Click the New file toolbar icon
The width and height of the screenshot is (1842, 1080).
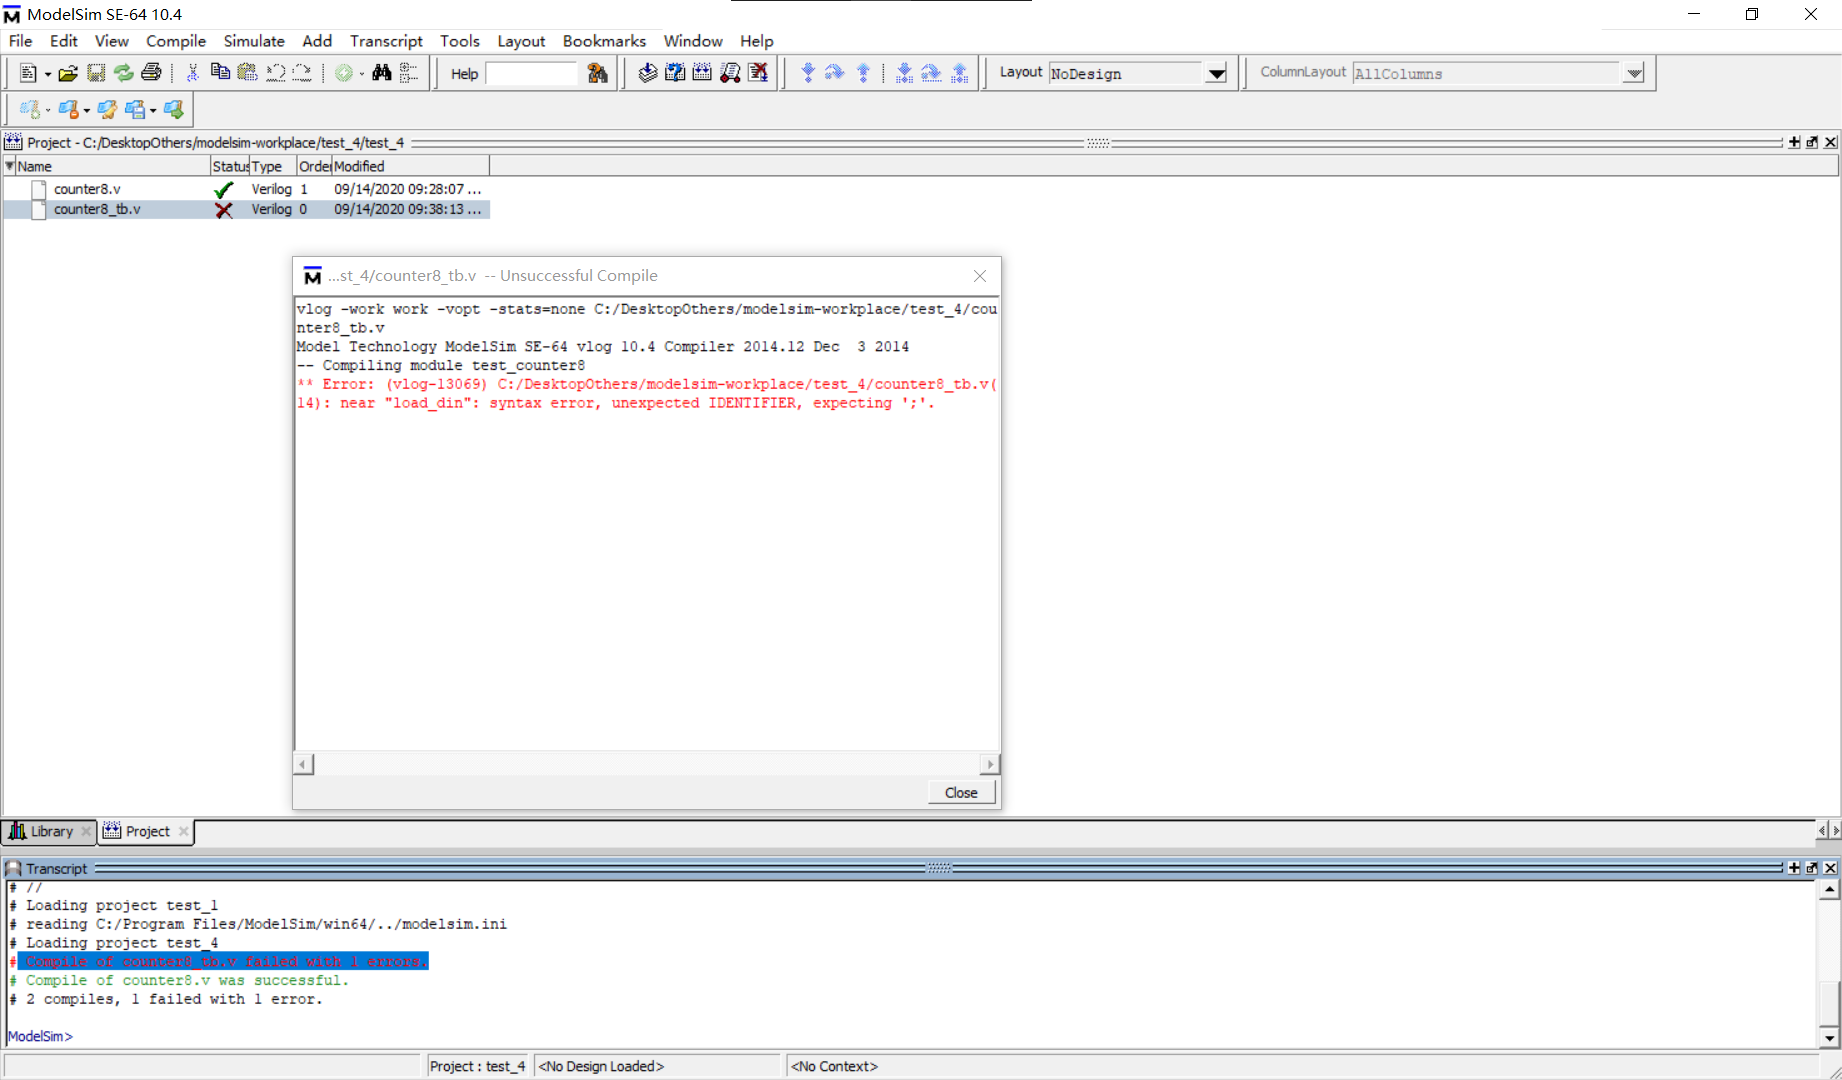(28, 73)
